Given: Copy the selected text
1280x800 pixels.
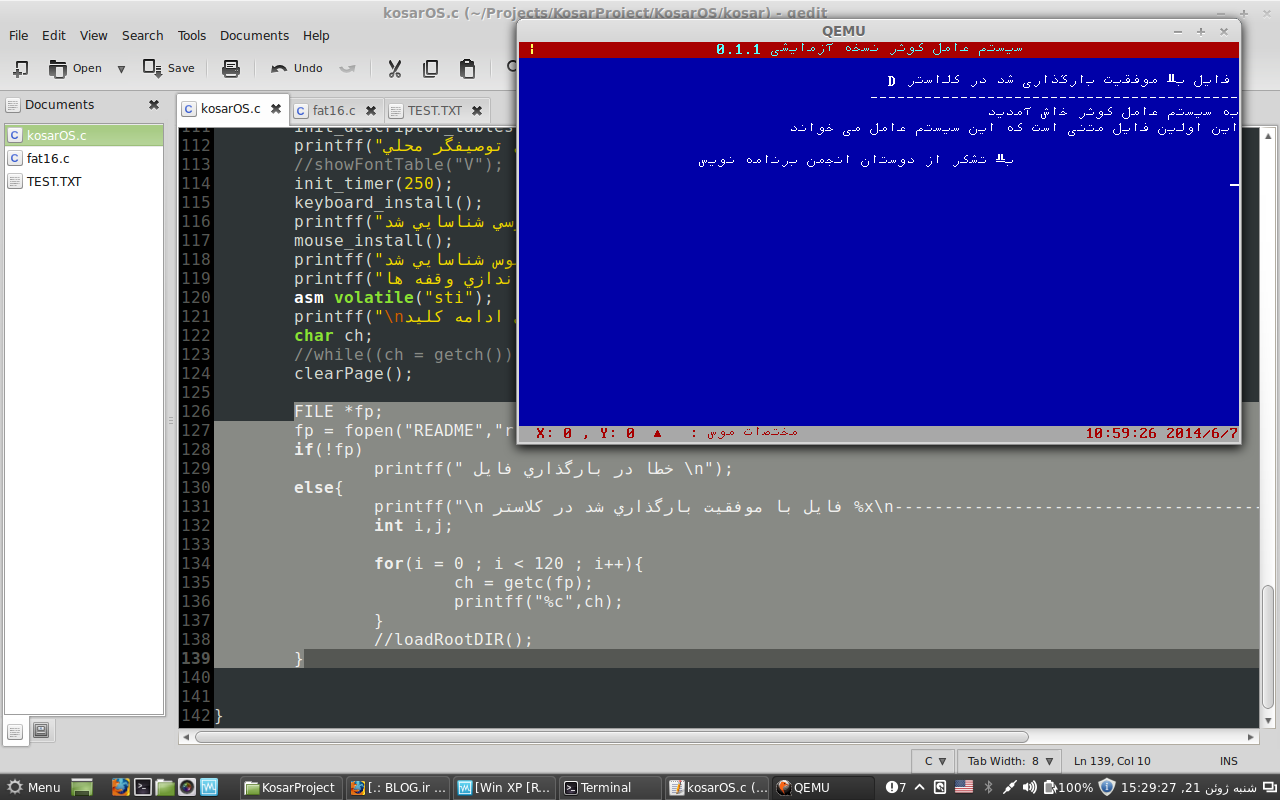Looking at the screenshot, I should (430, 68).
